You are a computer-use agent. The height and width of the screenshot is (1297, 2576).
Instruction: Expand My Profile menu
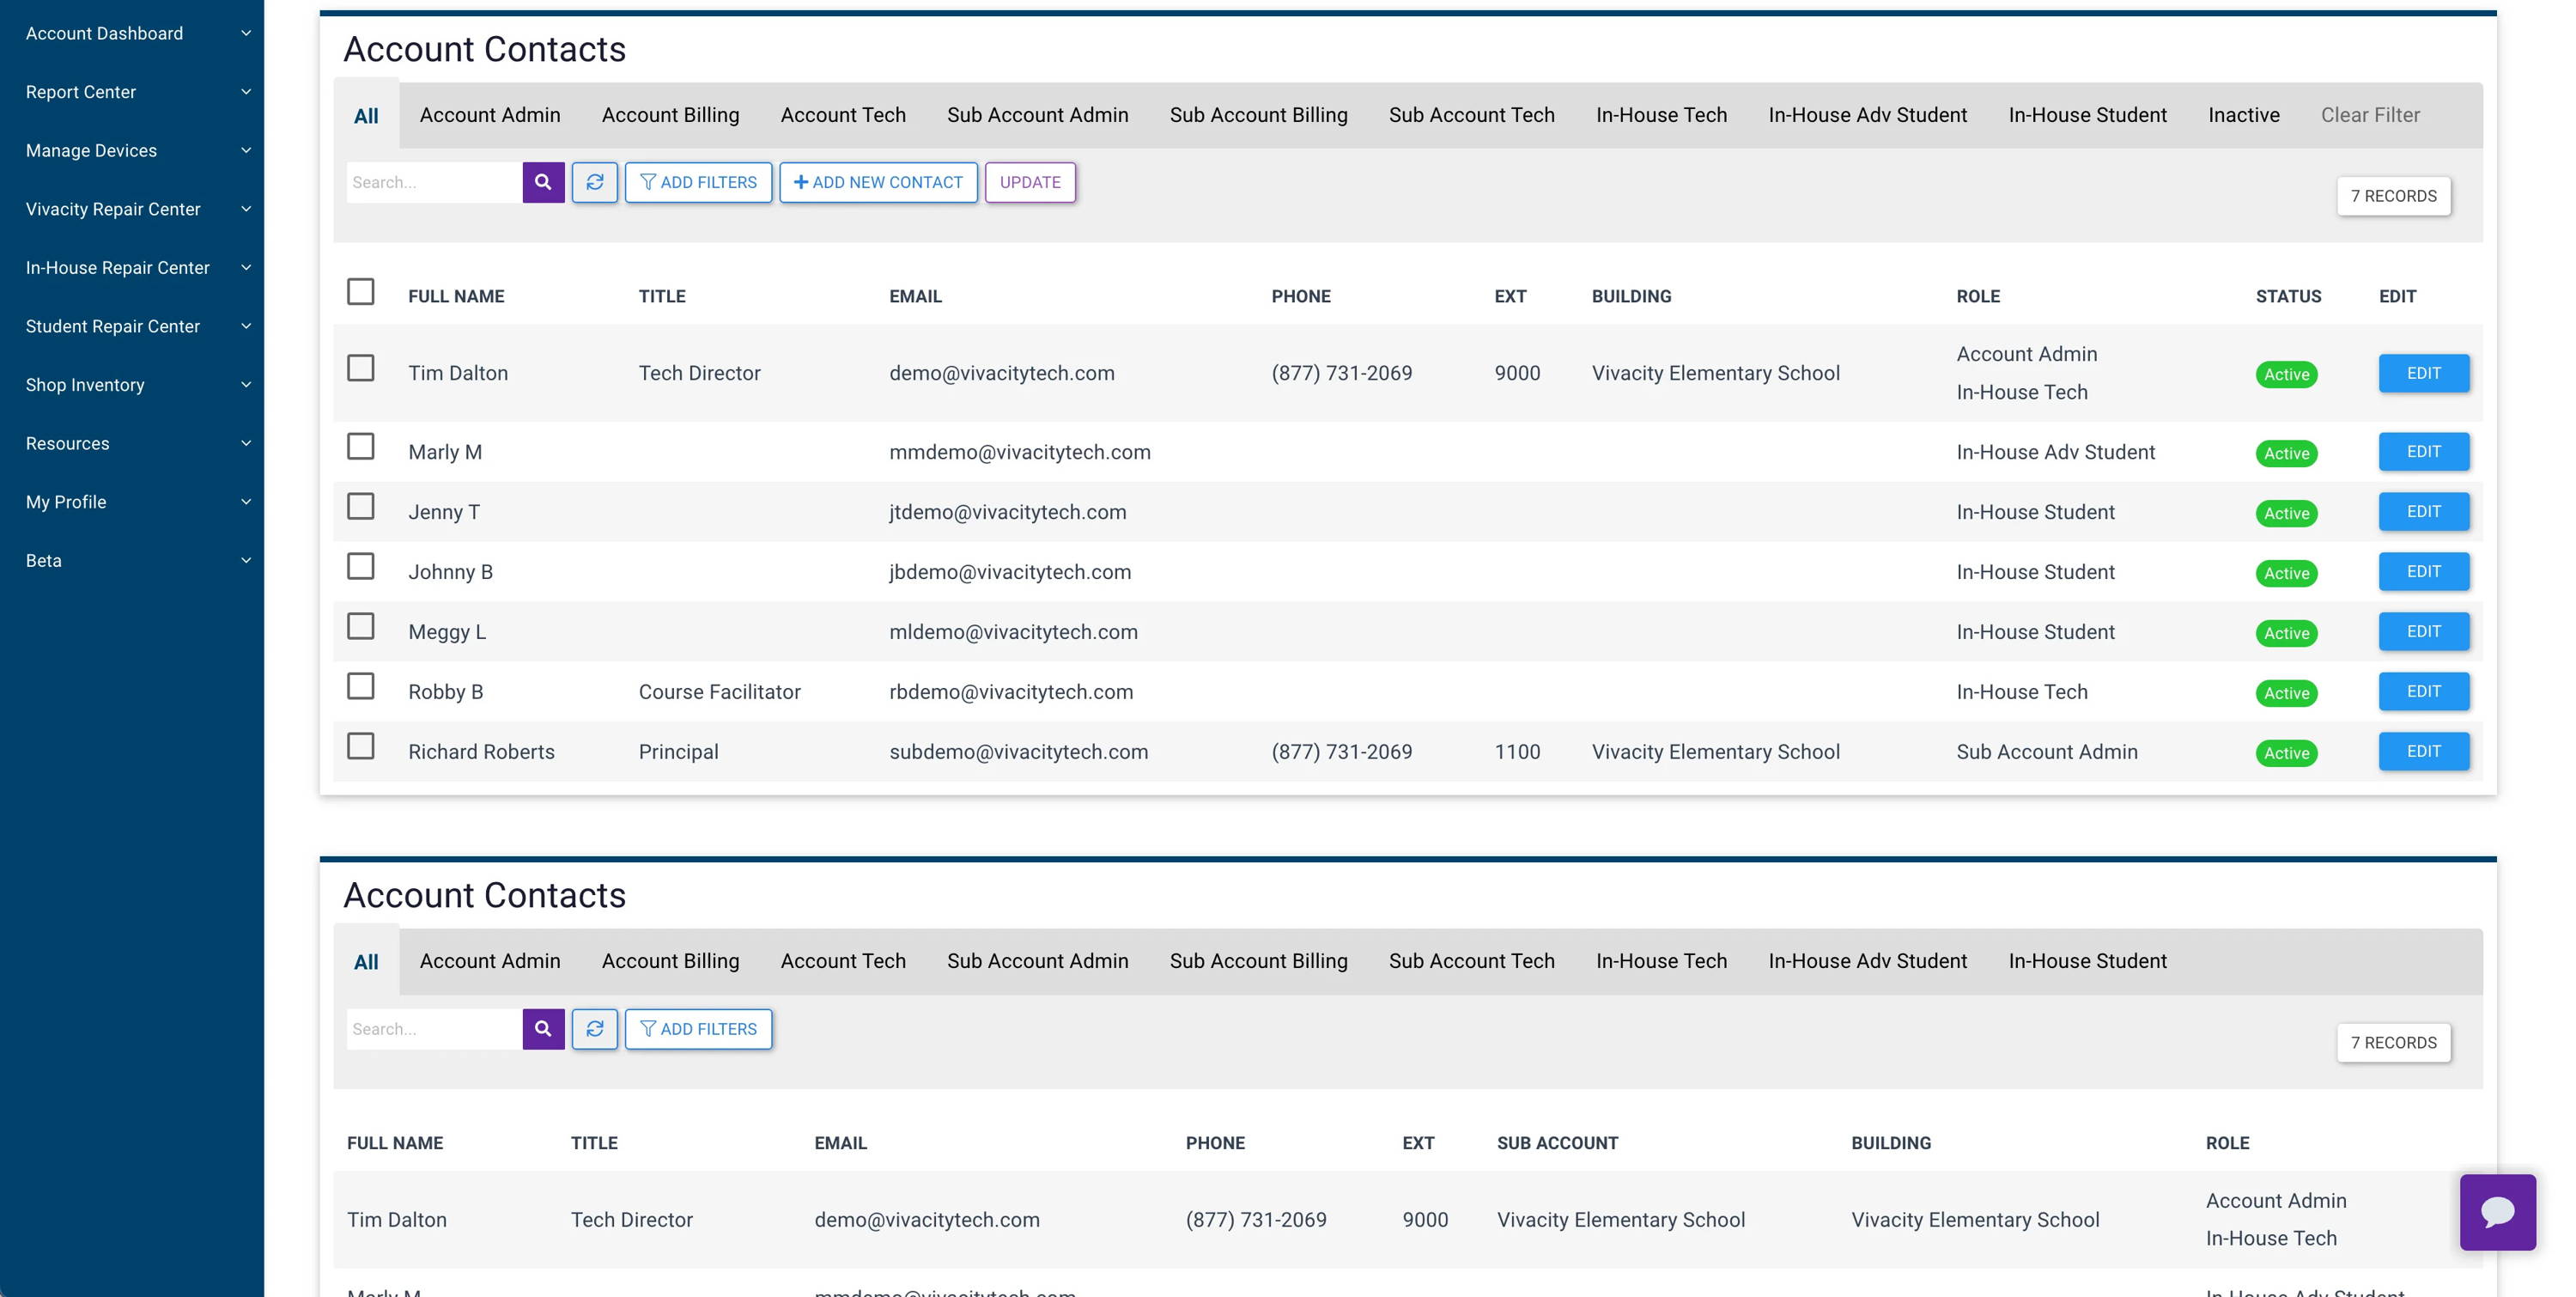[x=132, y=502]
